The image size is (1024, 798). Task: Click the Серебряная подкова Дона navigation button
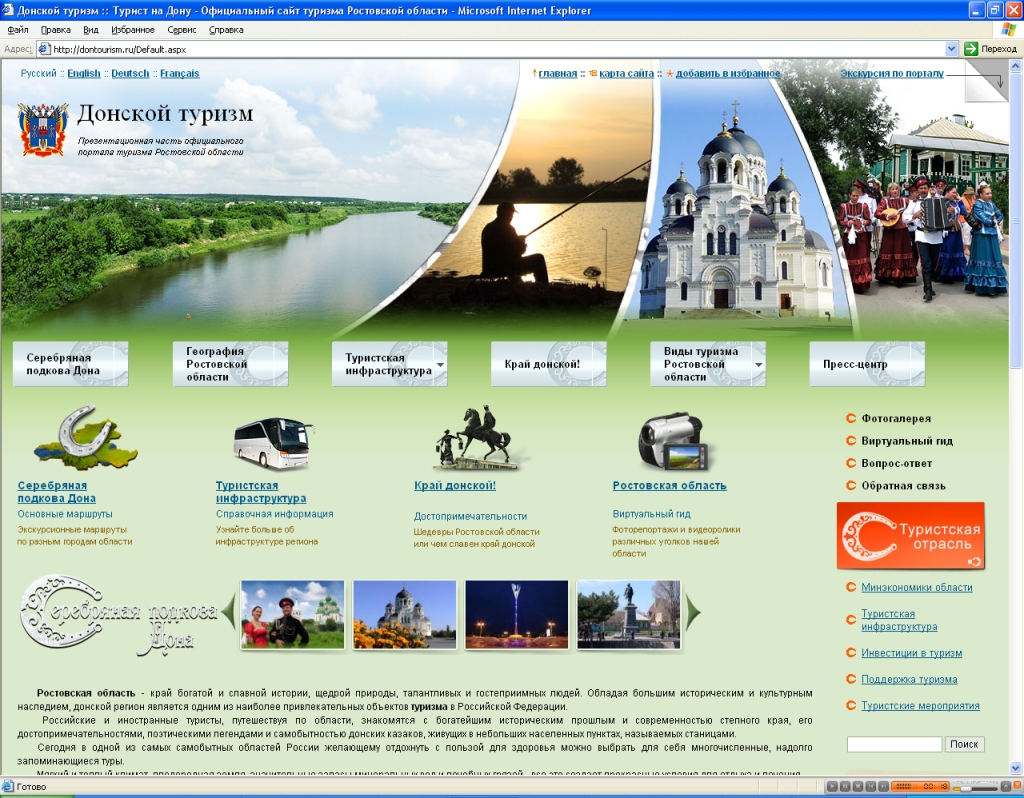(71, 364)
